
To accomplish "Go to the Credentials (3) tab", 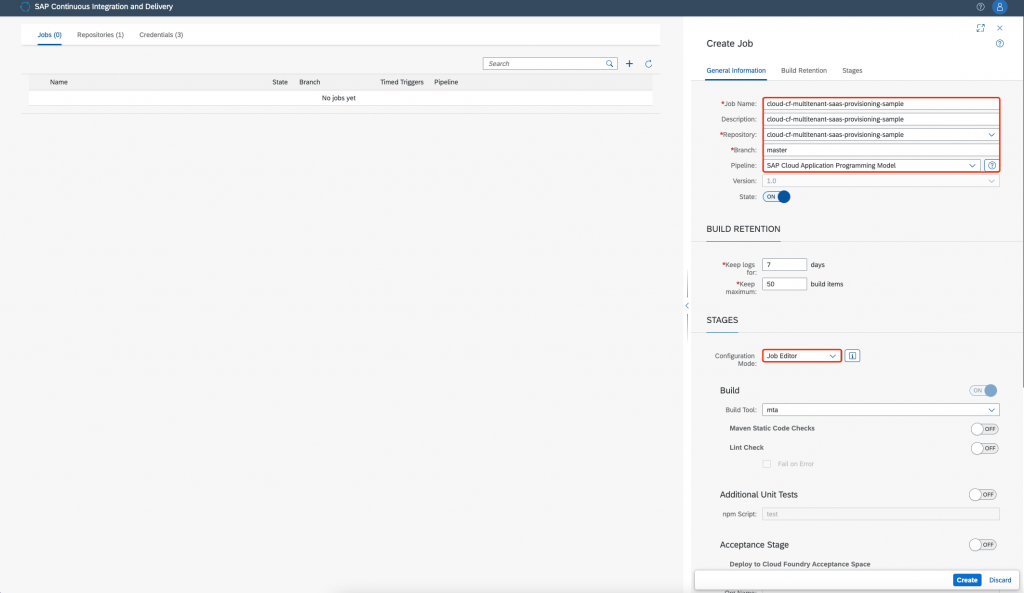I will pyautogui.click(x=161, y=35).
